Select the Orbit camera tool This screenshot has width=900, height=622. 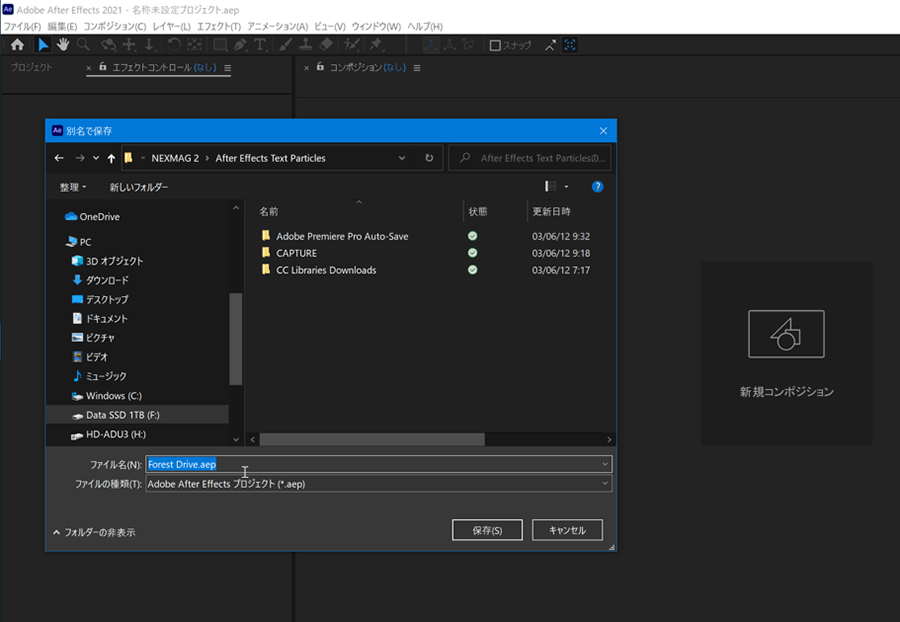(108, 45)
